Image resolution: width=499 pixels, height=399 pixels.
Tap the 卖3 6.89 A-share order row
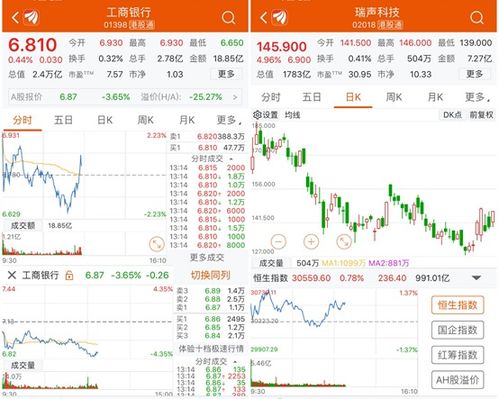tap(210, 291)
